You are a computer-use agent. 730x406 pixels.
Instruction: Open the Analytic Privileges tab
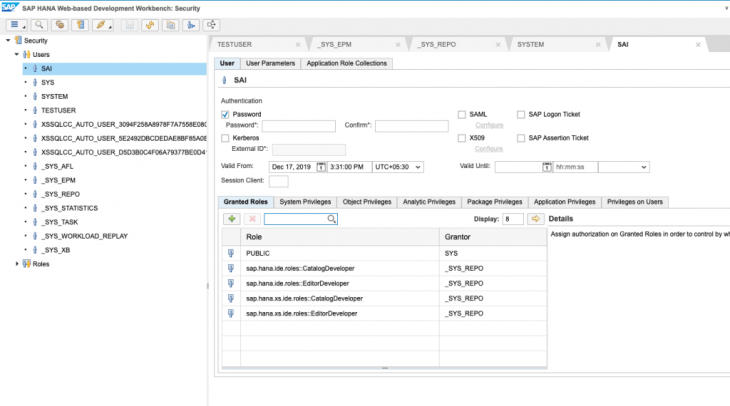tap(429, 202)
